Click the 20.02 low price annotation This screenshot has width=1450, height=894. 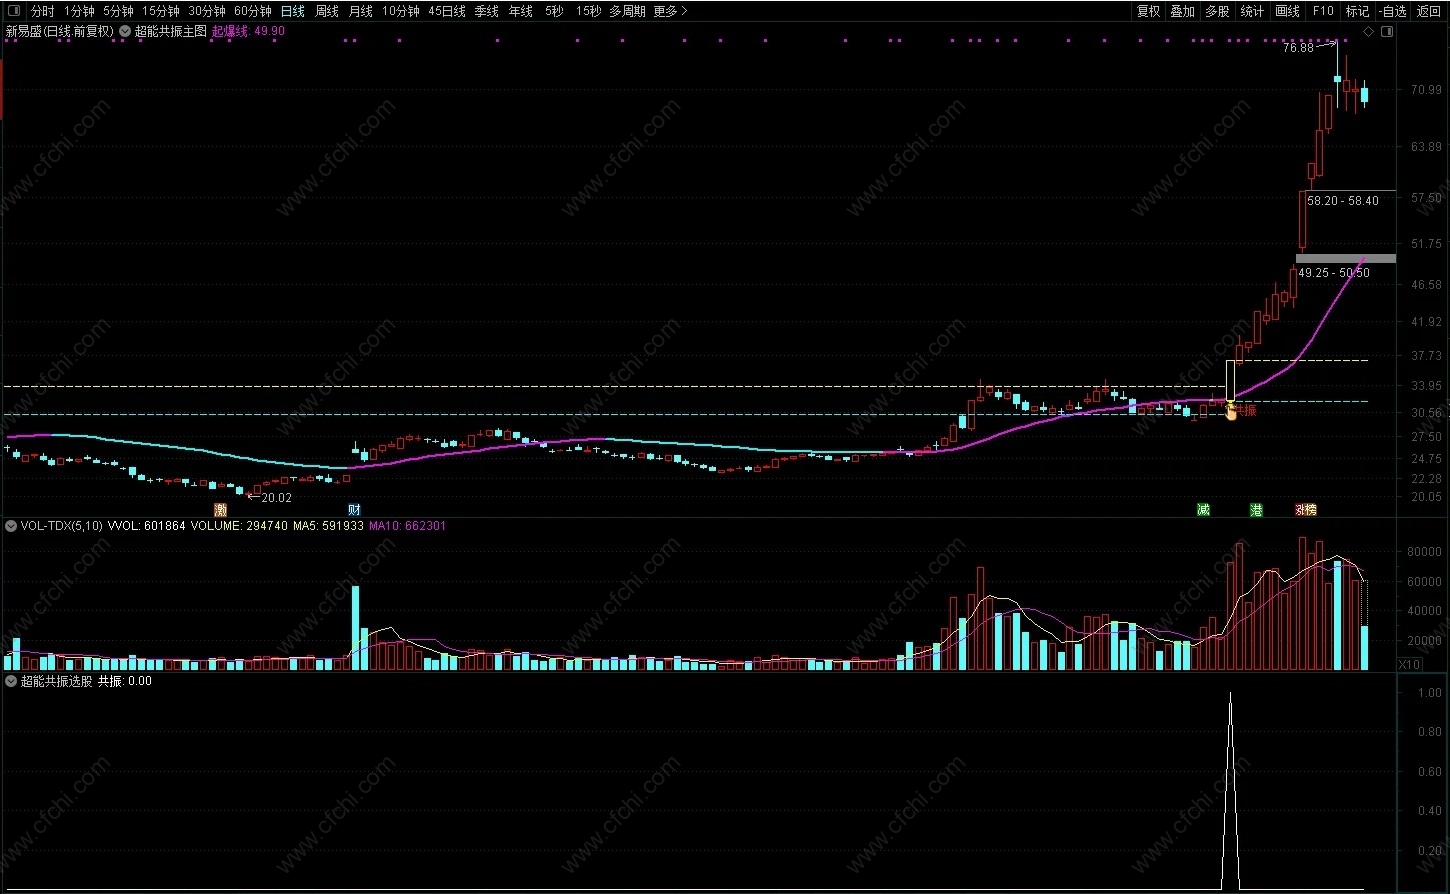pos(277,498)
